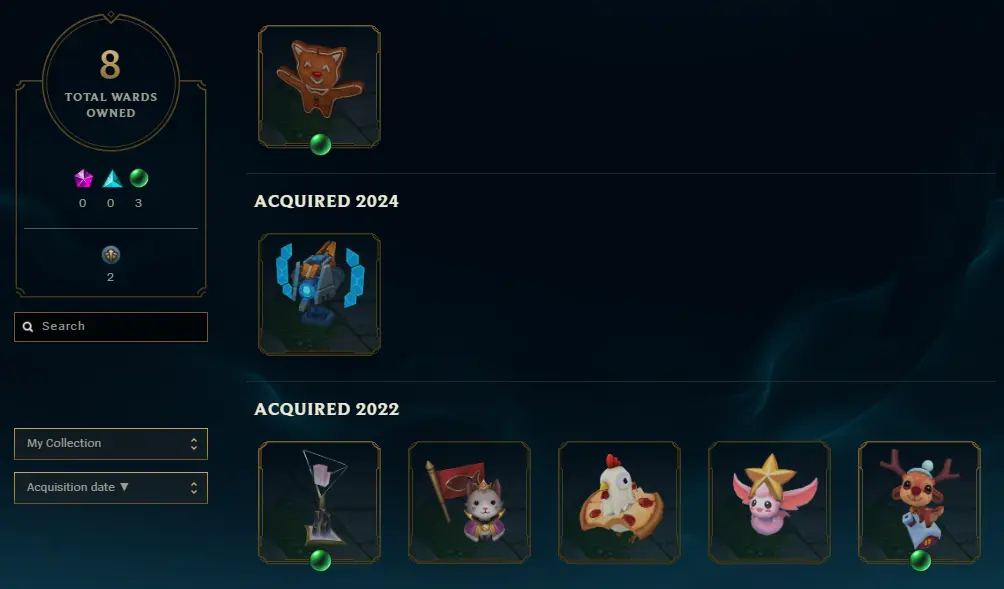The height and width of the screenshot is (589, 1004).
Task: Select the reindeer ward skin
Action: point(919,503)
